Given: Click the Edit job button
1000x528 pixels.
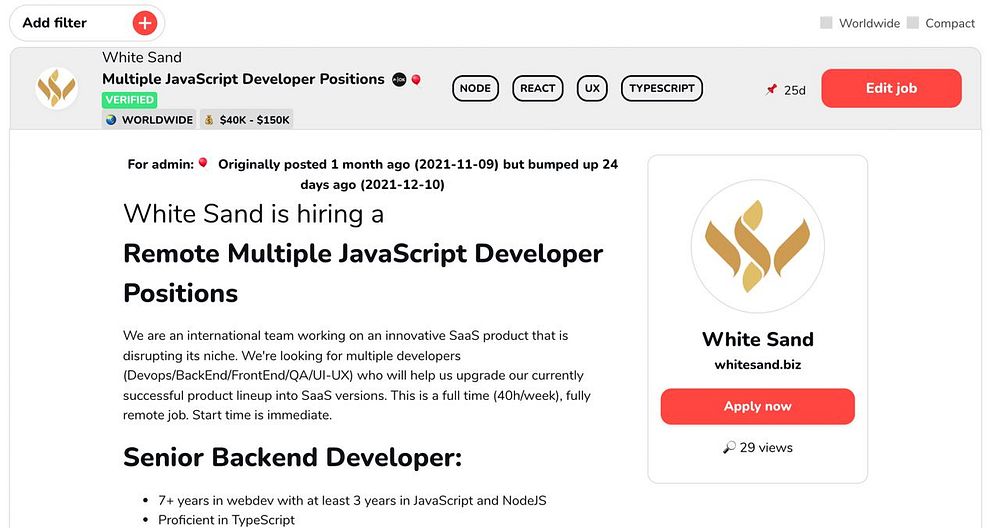Looking at the screenshot, I should click(891, 88).
